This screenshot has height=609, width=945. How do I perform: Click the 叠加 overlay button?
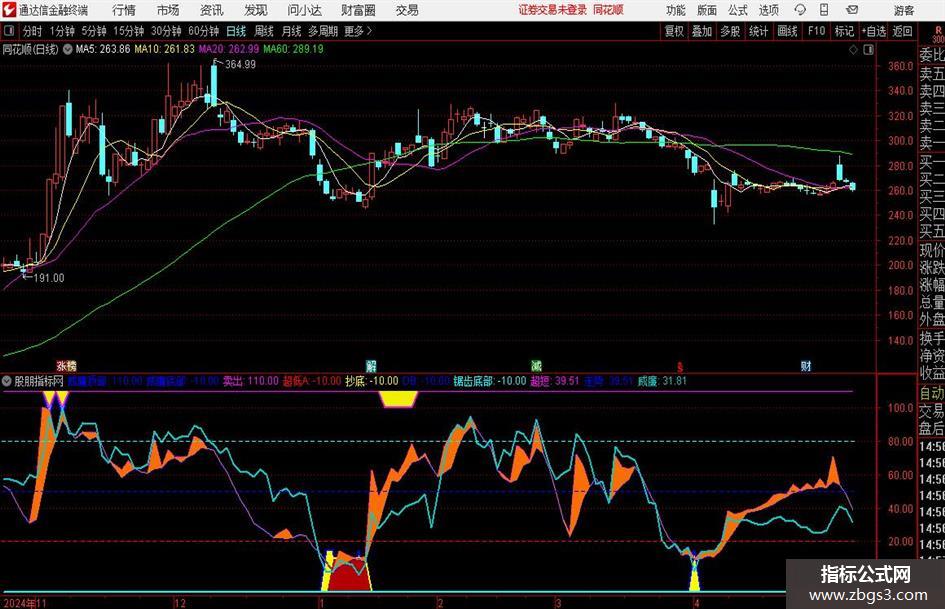[x=702, y=31]
